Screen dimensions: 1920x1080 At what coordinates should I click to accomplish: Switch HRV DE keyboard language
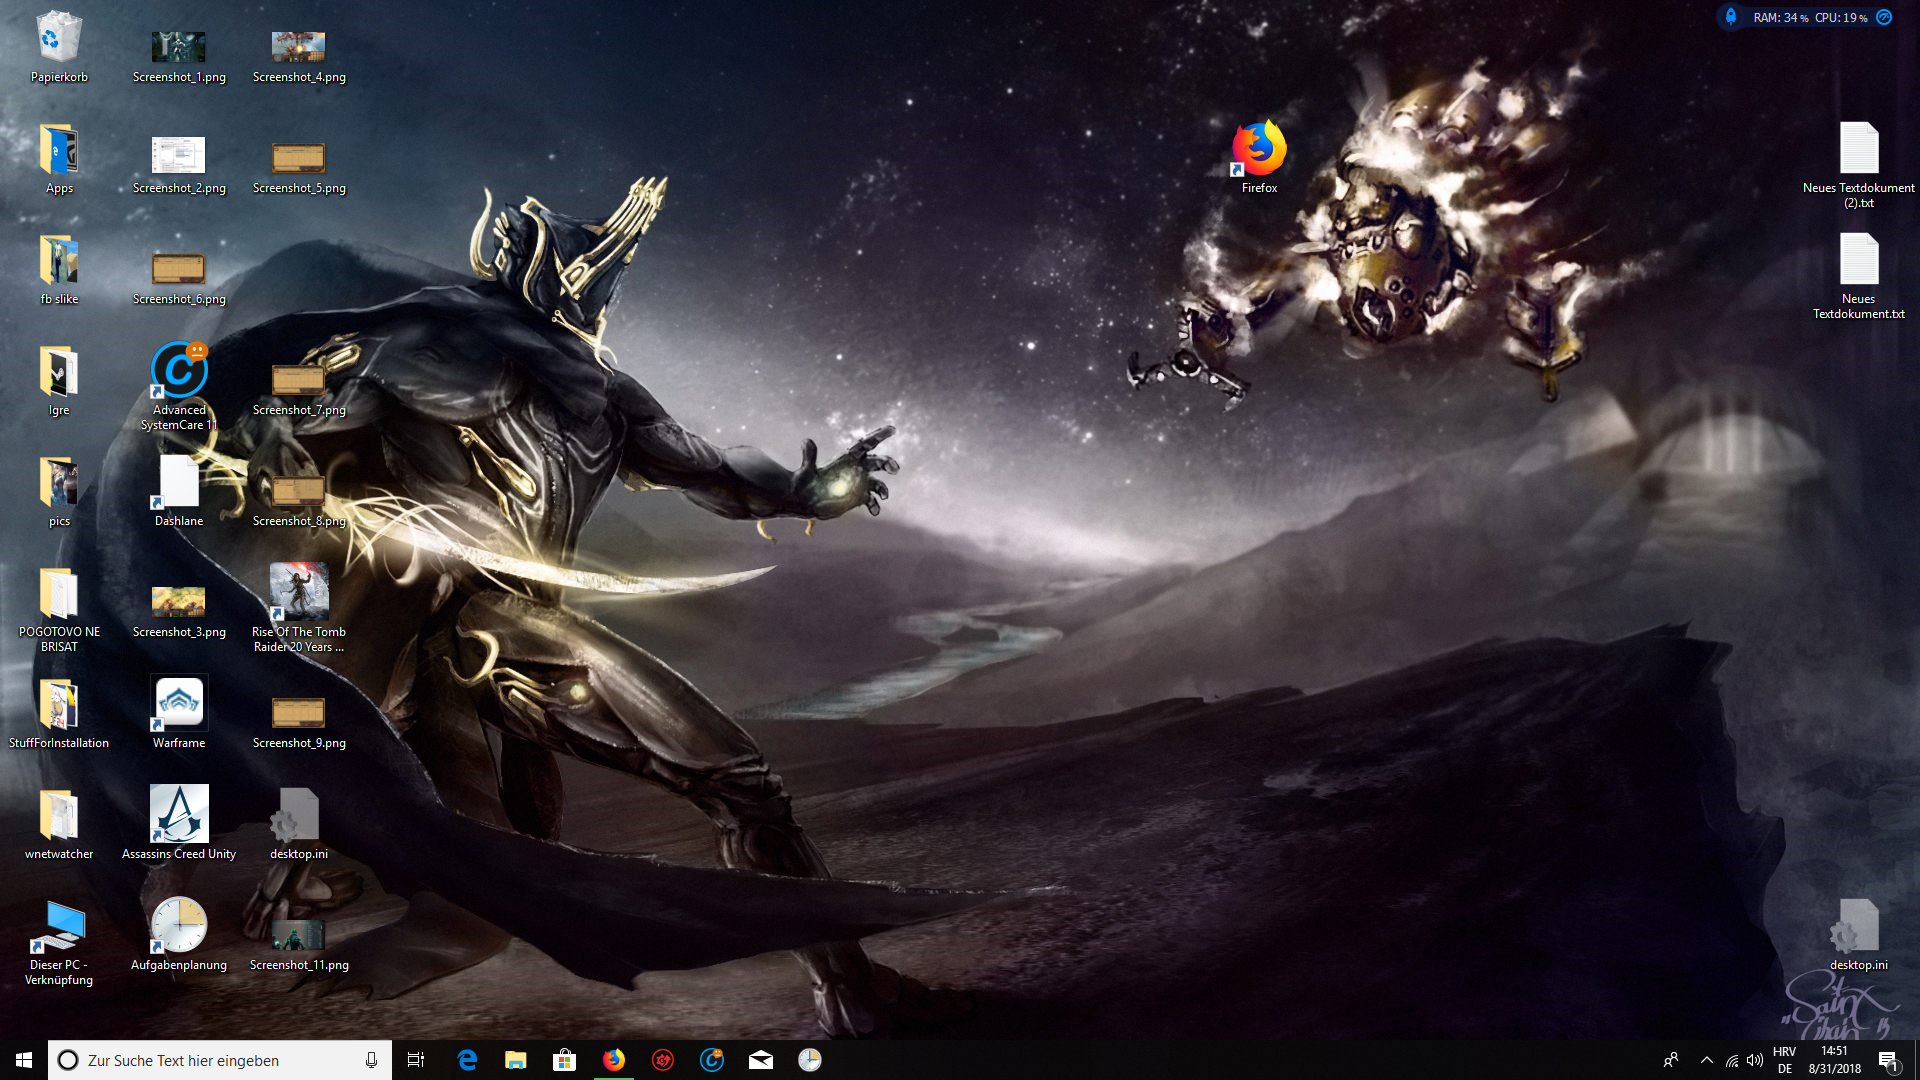coord(1785,1060)
